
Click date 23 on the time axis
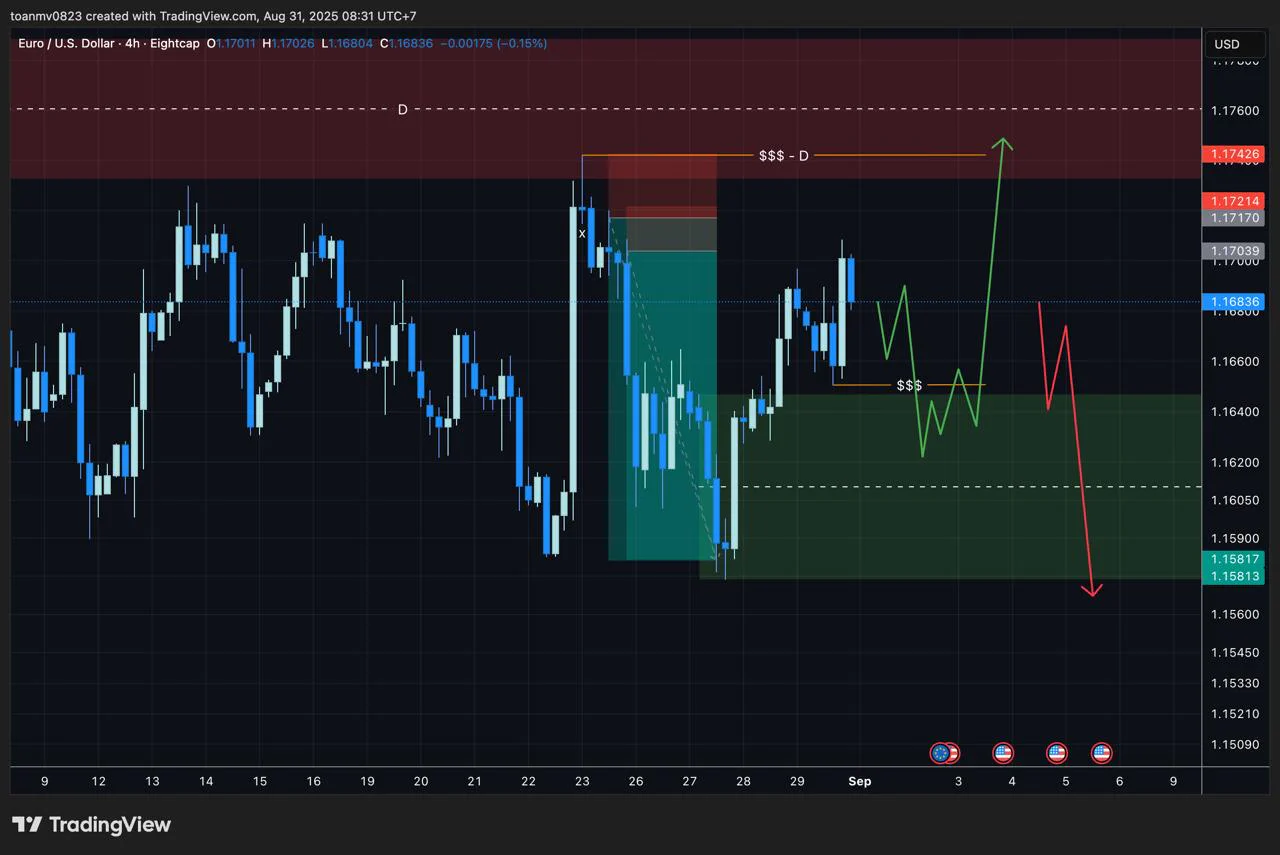pos(582,781)
